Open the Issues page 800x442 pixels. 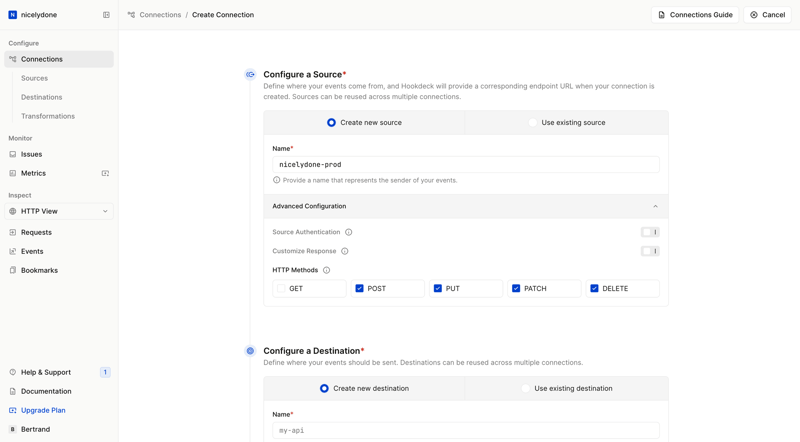(x=31, y=154)
